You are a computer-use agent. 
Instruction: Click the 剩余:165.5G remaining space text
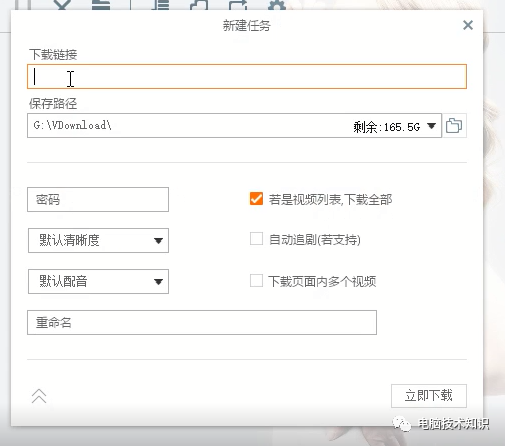click(387, 127)
